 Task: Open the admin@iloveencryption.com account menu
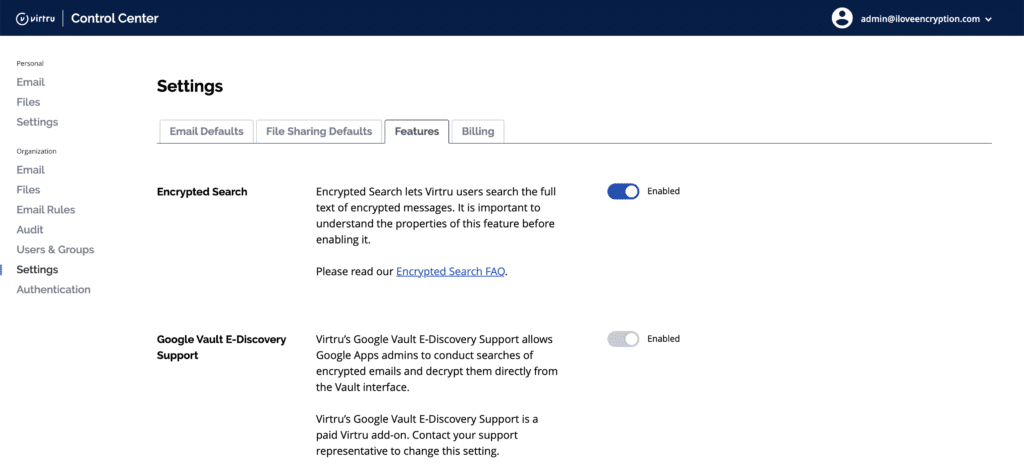point(920,18)
